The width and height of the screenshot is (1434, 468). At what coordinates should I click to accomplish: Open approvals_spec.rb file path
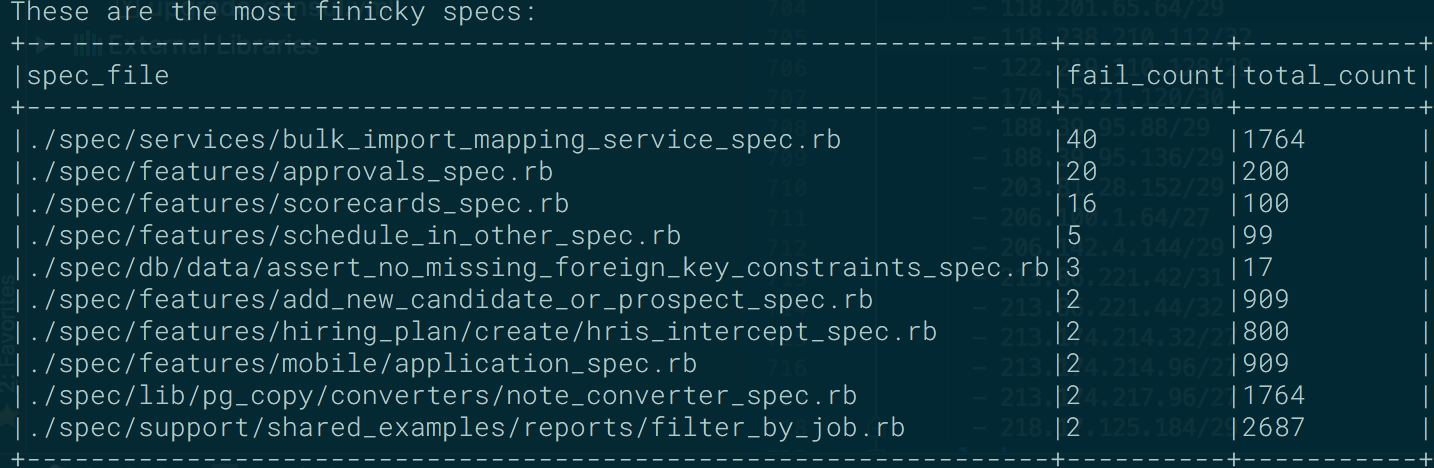[289, 172]
